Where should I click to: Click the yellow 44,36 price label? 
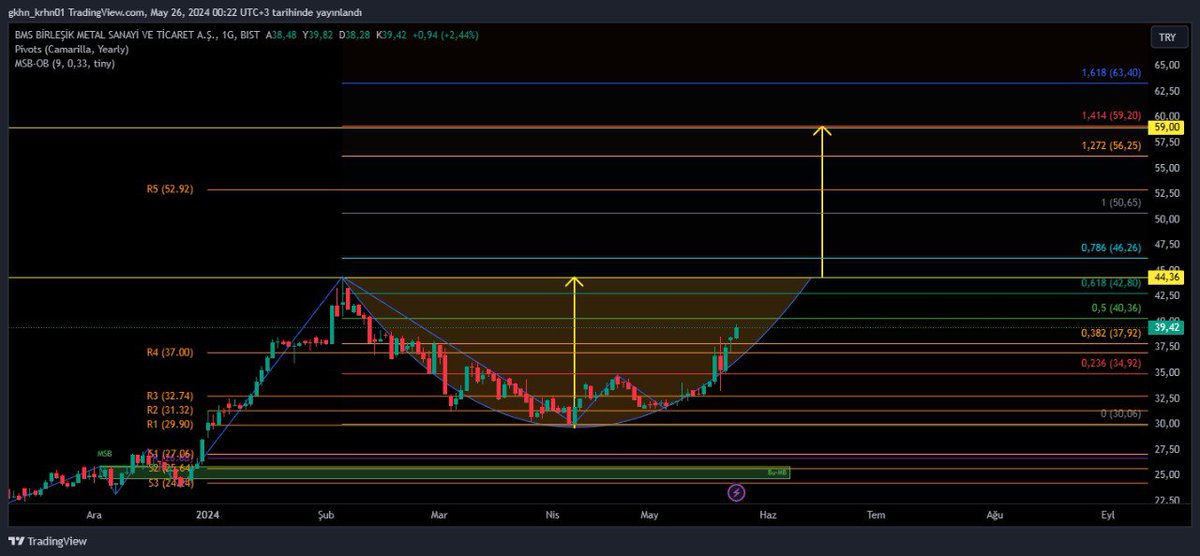point(1167,277)
